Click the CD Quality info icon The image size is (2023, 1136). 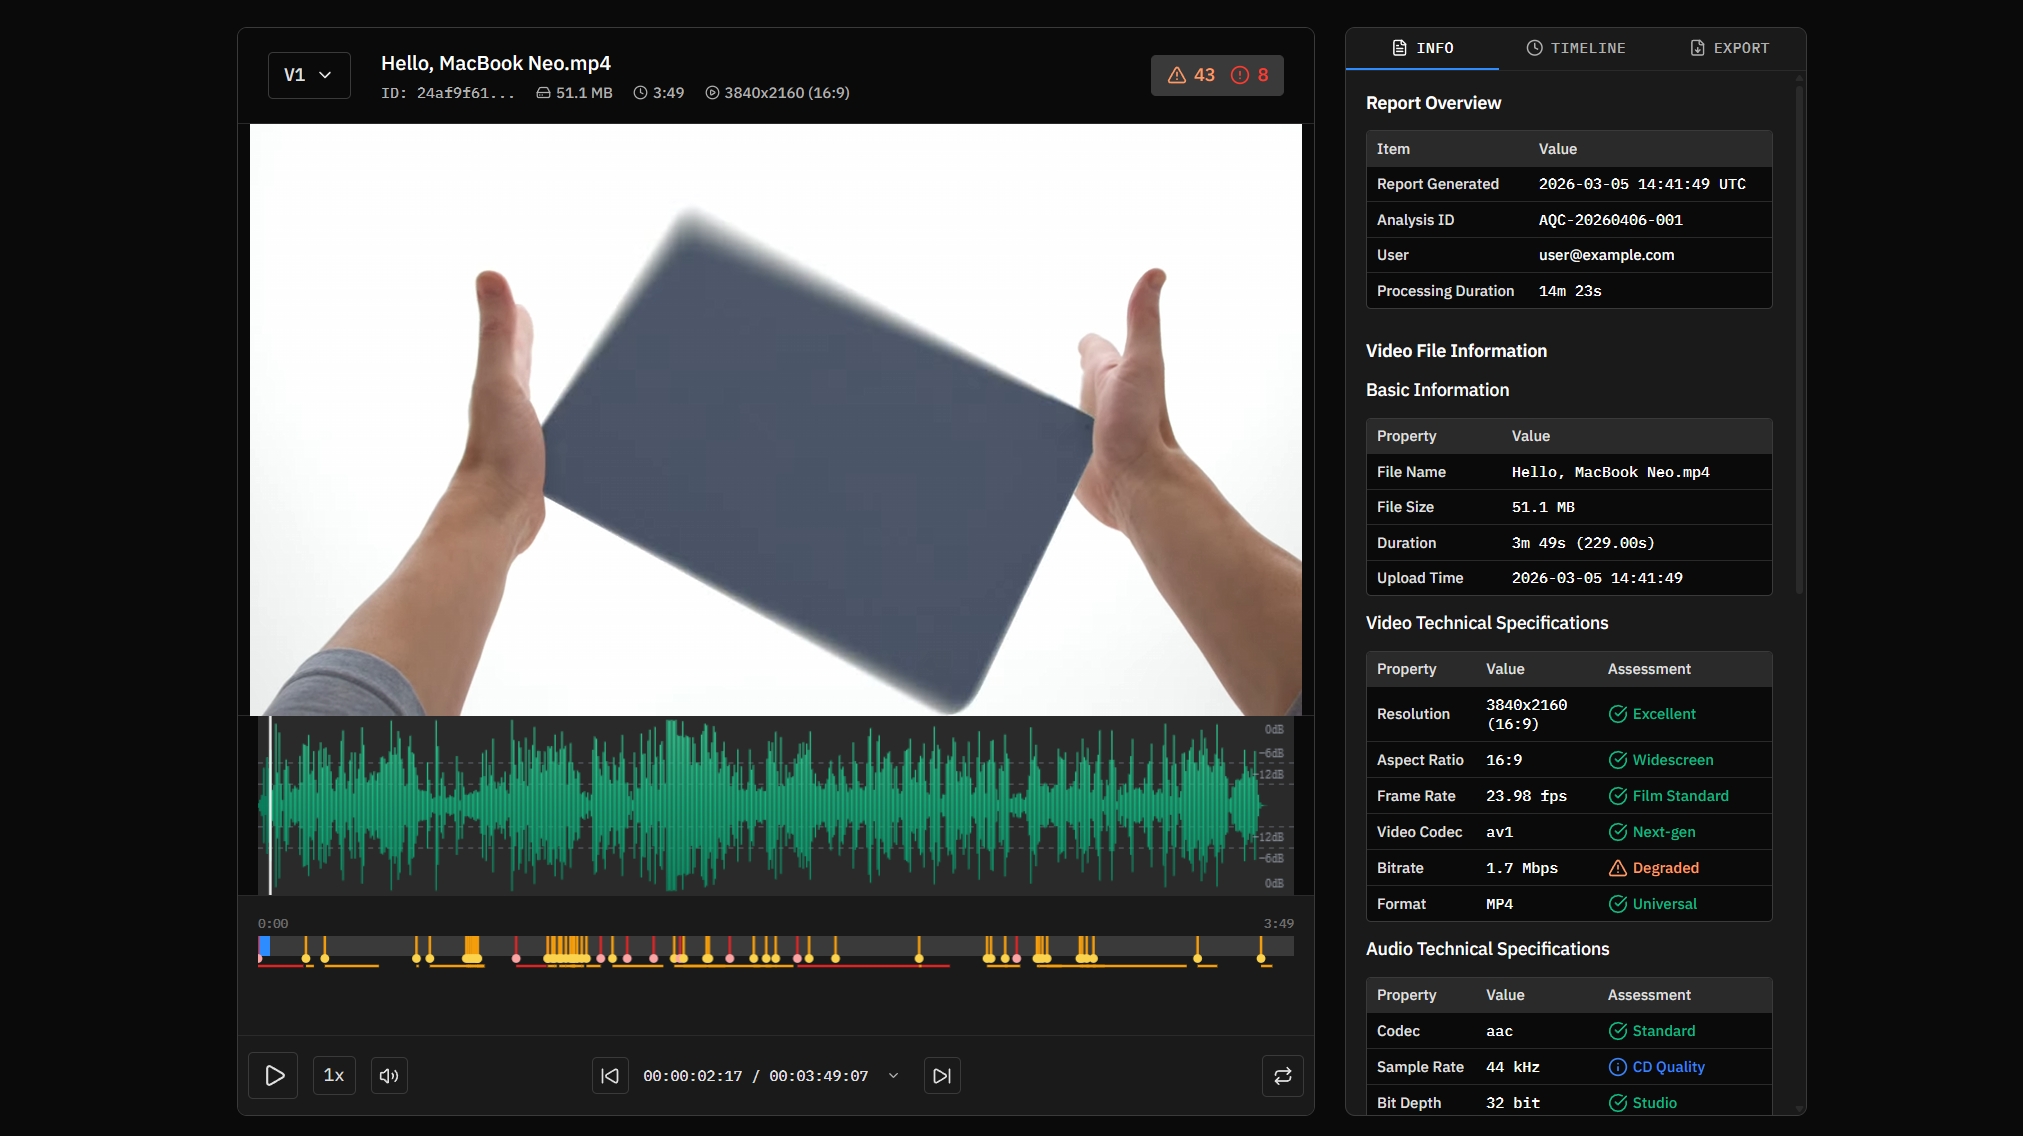(1617, 1067)
